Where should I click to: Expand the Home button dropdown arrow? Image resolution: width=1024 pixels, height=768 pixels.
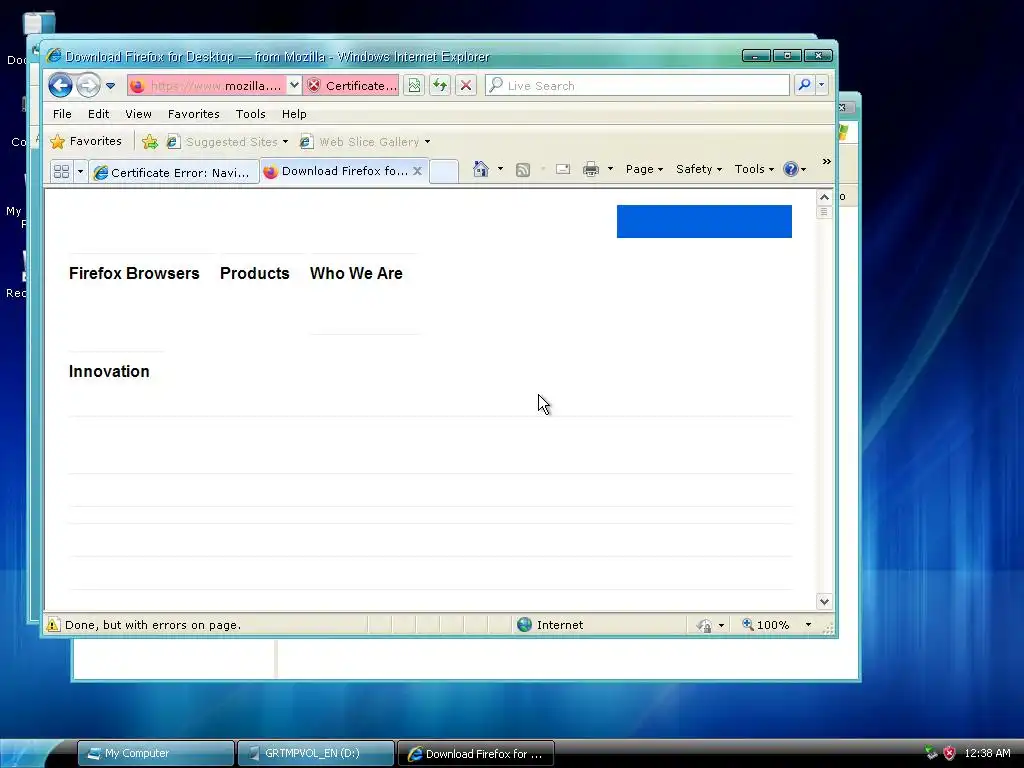click(500, 169)
